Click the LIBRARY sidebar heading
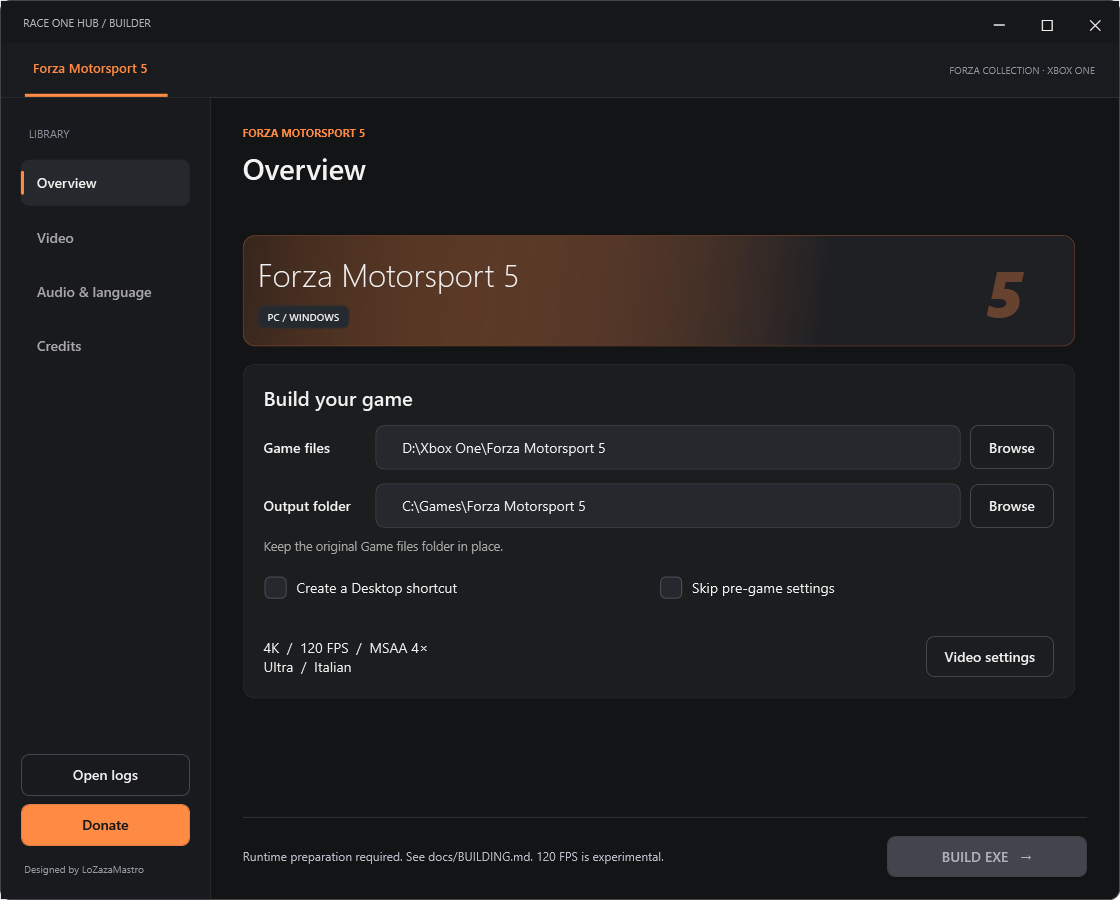This screenshot has width=1120, height=900. (49, 134)
